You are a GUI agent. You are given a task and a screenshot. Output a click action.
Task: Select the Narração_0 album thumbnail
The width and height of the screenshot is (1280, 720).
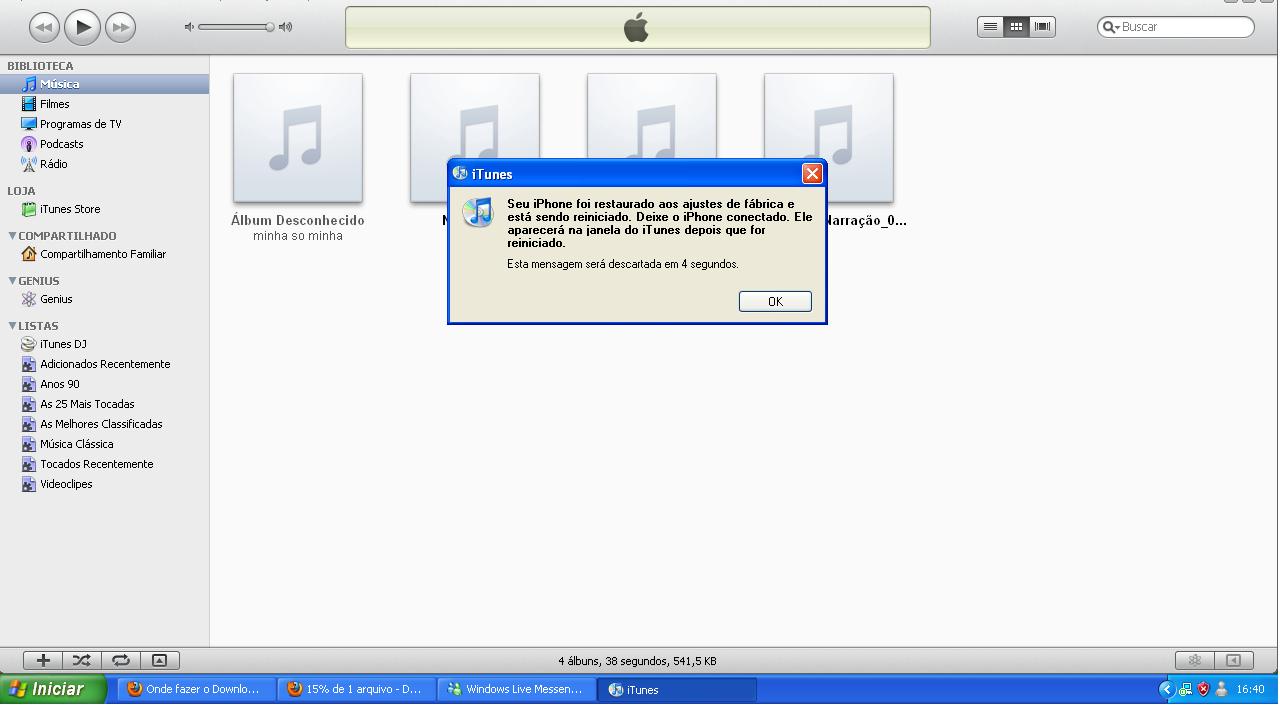tap(829, 138)
